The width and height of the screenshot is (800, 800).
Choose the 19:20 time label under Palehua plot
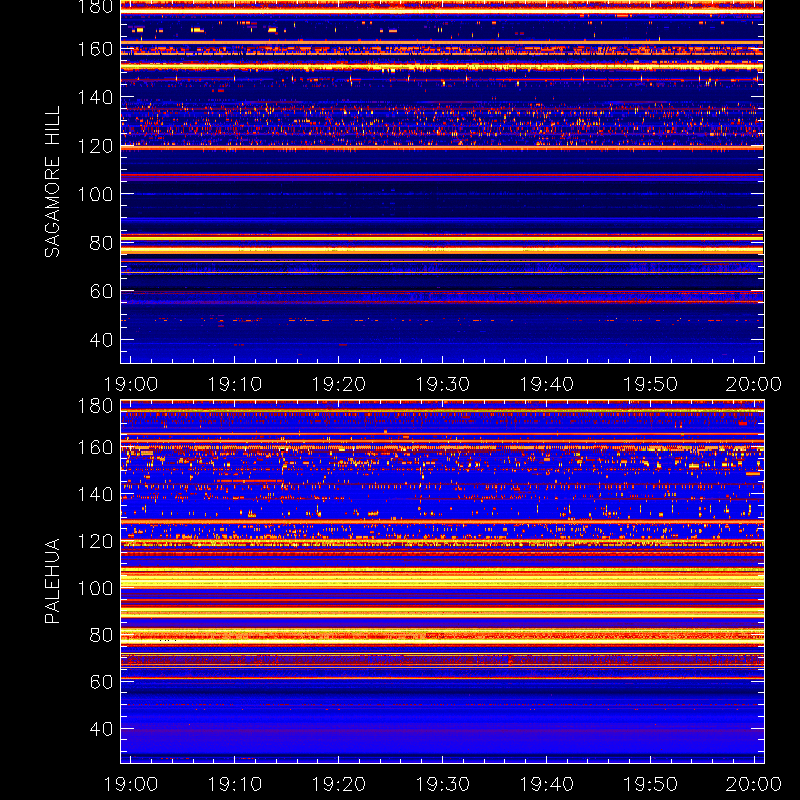[x=339, y=784]
